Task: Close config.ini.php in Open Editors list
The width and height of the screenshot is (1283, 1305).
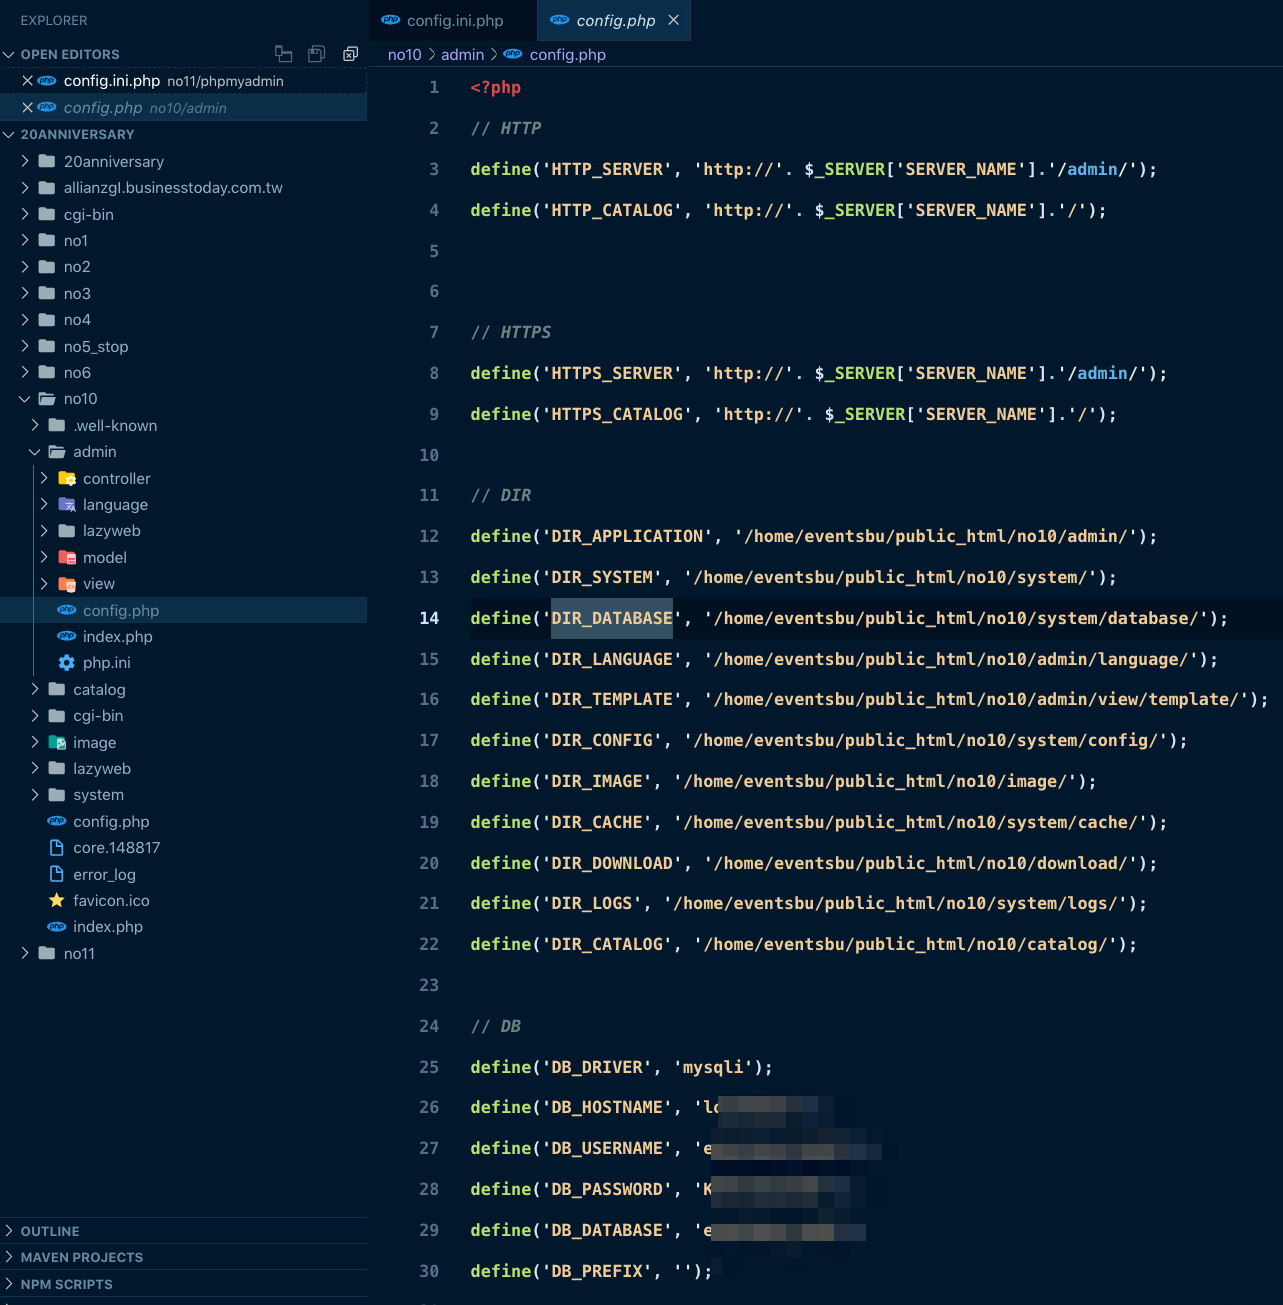Action: [x=27, y=81]
